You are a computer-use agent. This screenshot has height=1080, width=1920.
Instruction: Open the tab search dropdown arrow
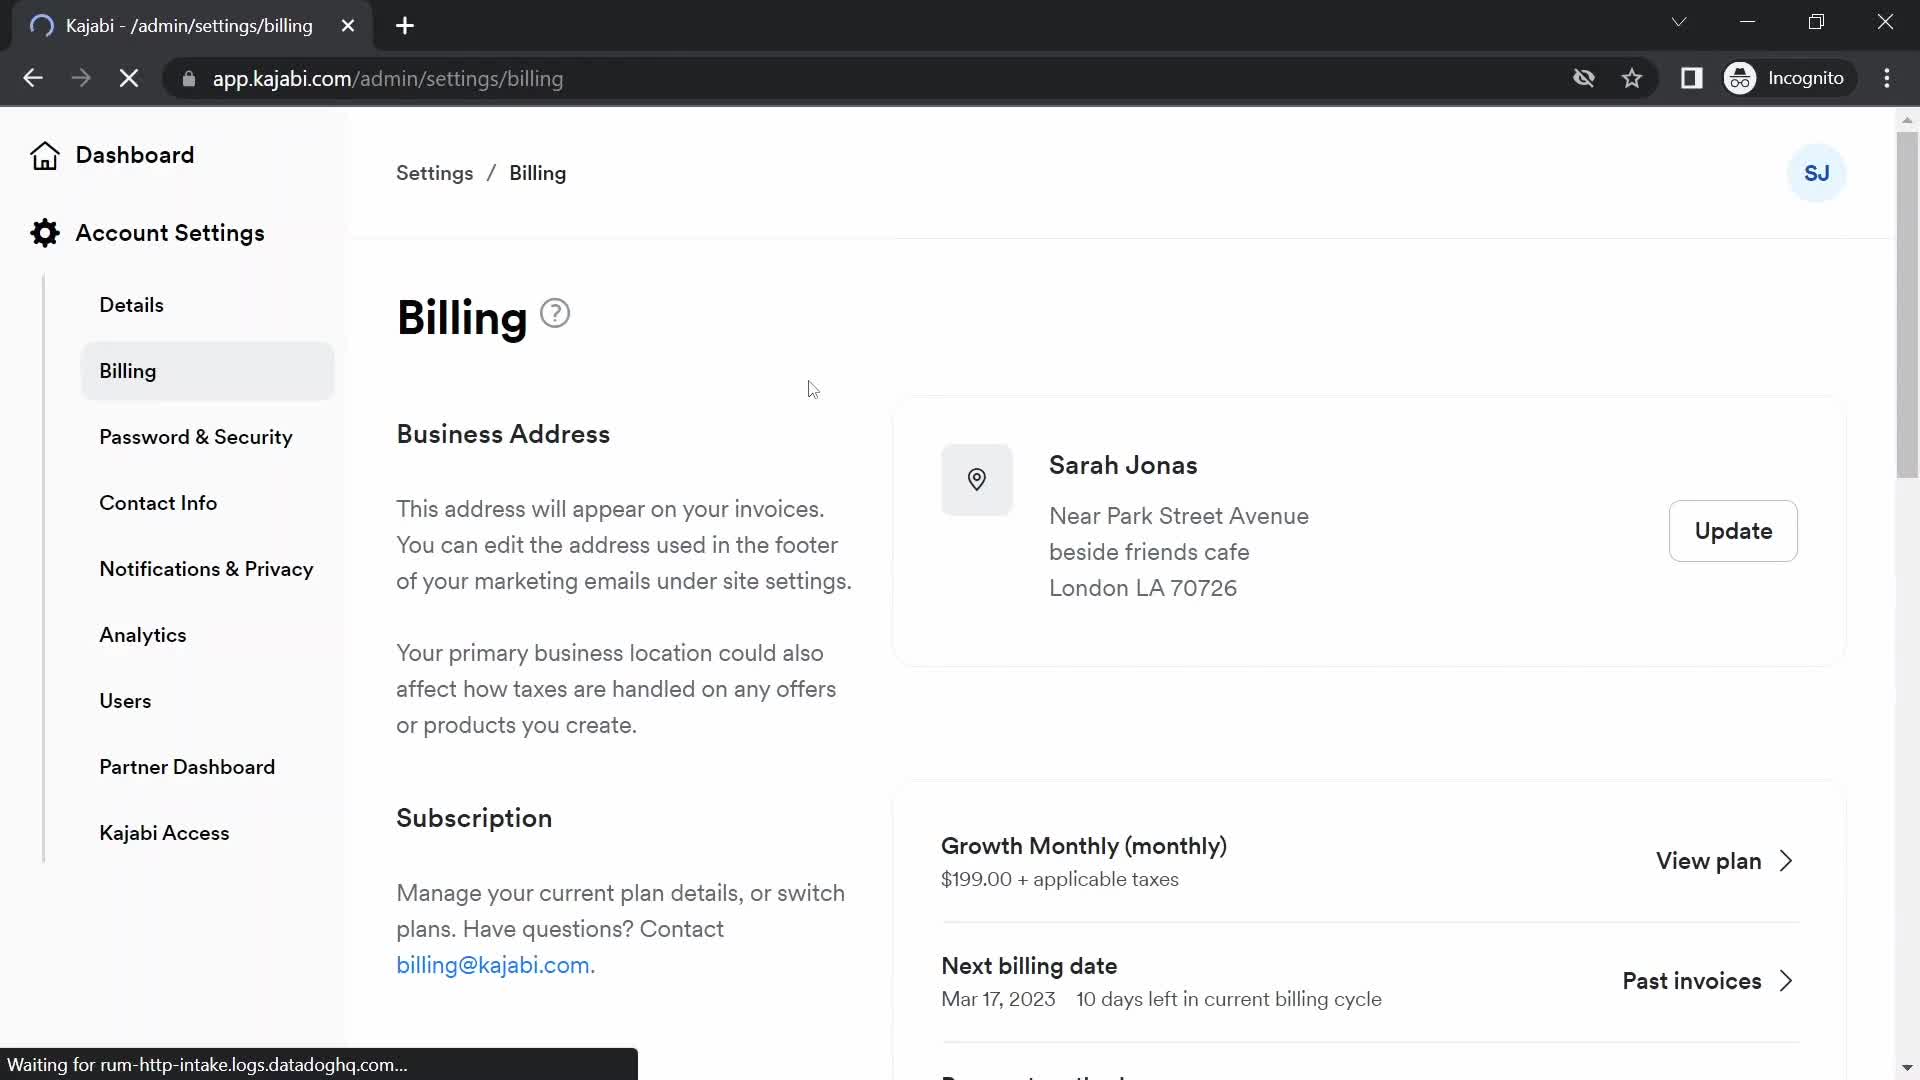point(1679,22)
